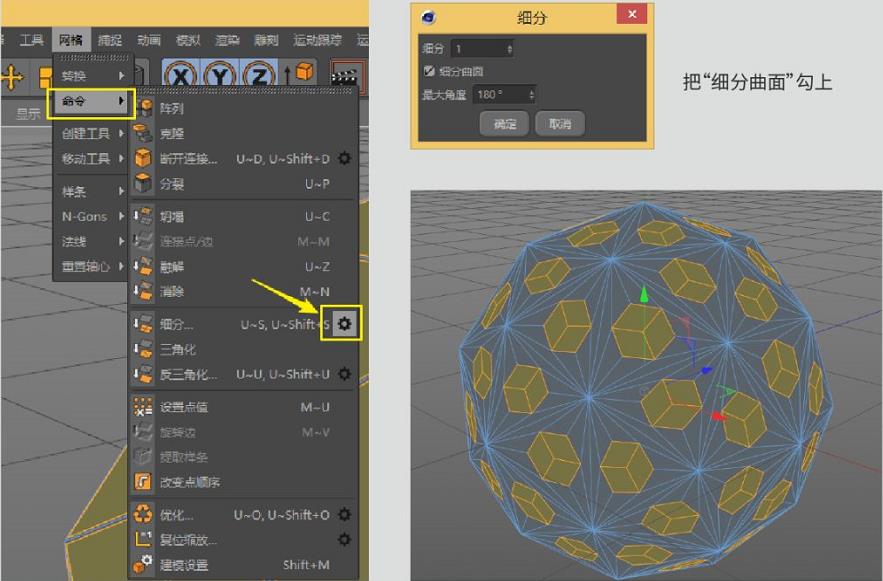This screenshot has height=581, width=883.
Task: Open options gear for 反三角化
Action: [x=344, y=374]
